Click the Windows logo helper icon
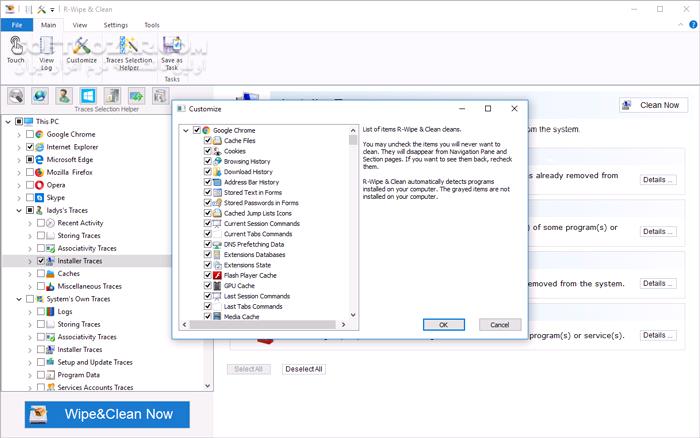The width and height of the screenshot is (700, 438). point(88,95)
